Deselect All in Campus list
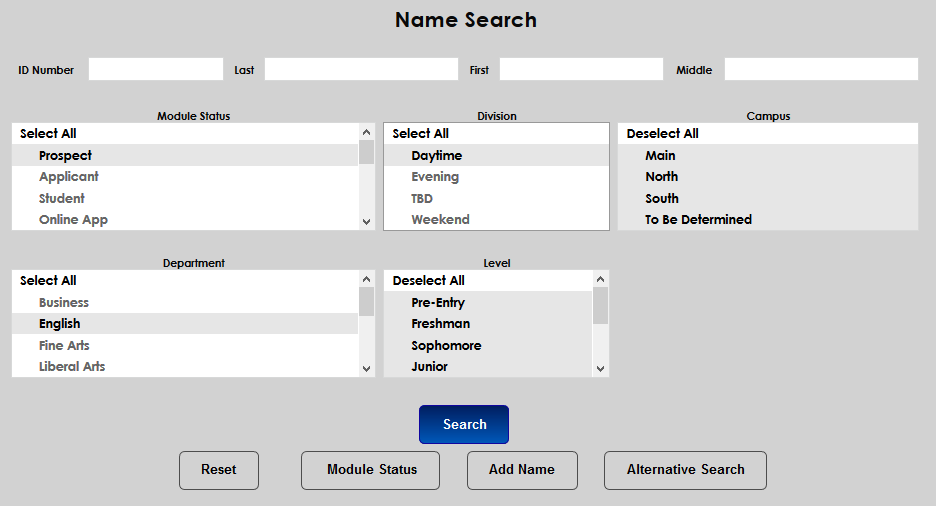Viewport: 936px width, 506px height. [662, 134]
